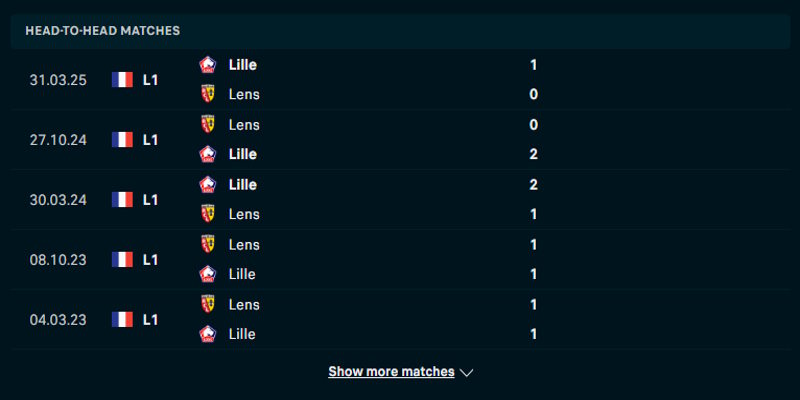
Task: Click Lille crest in 04.03.23 match
Action: (x=208, y=334)
